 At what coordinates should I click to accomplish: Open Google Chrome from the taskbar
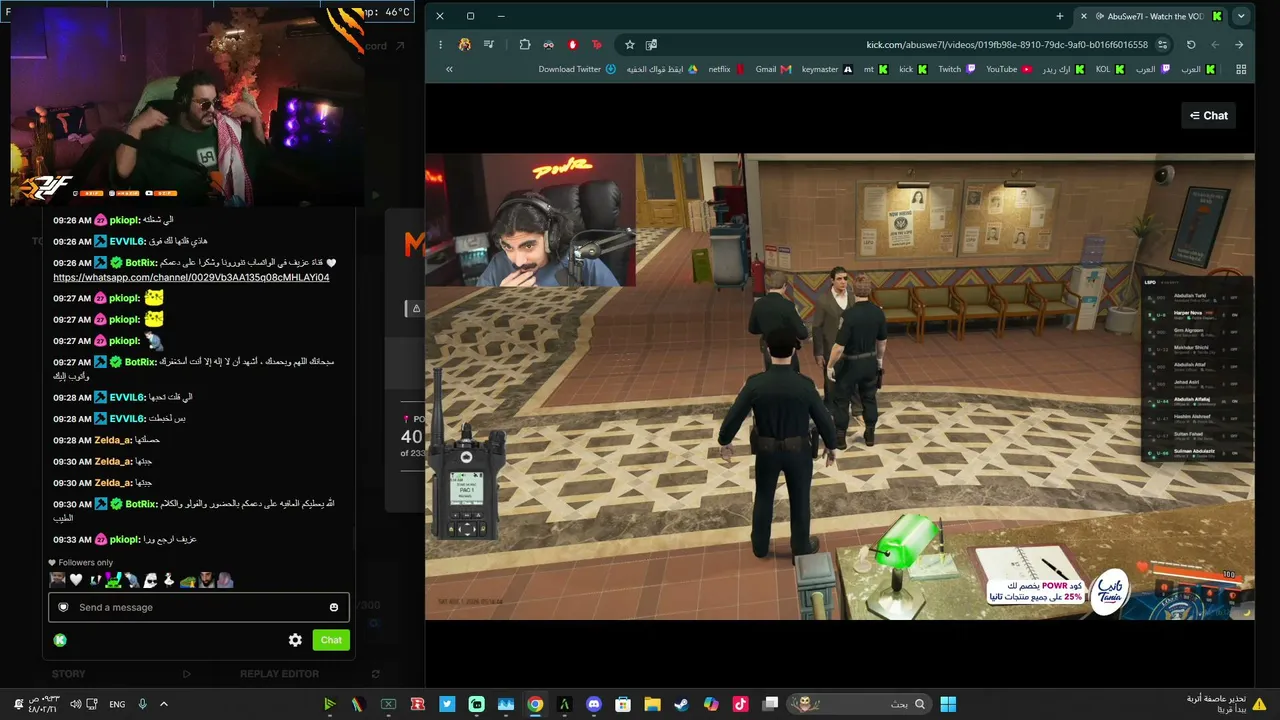pyautogui.click(x=535, y=704)
